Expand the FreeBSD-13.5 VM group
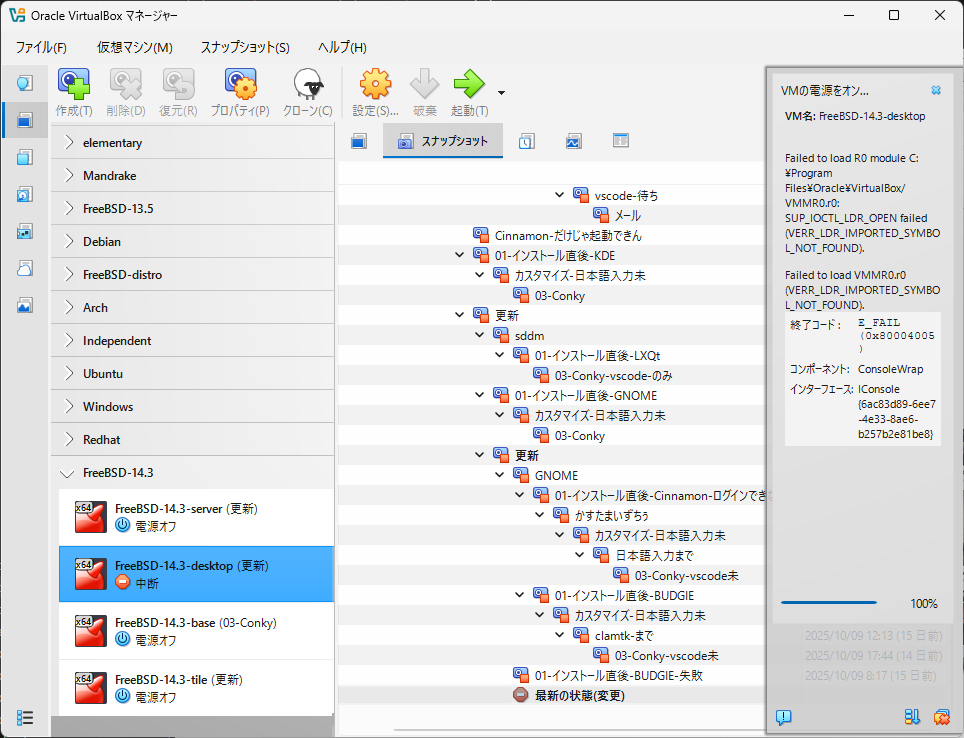Screen dimensions: 964x738 point(68,208)
